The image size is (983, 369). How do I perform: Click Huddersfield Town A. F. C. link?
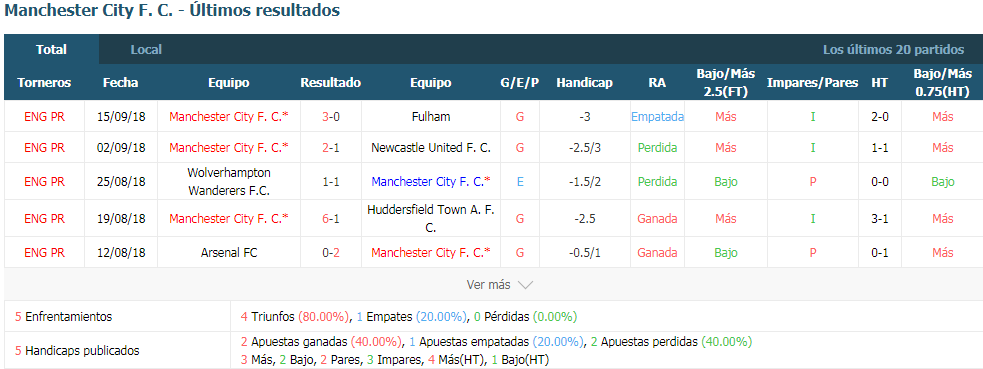click(x=431, y=219)
